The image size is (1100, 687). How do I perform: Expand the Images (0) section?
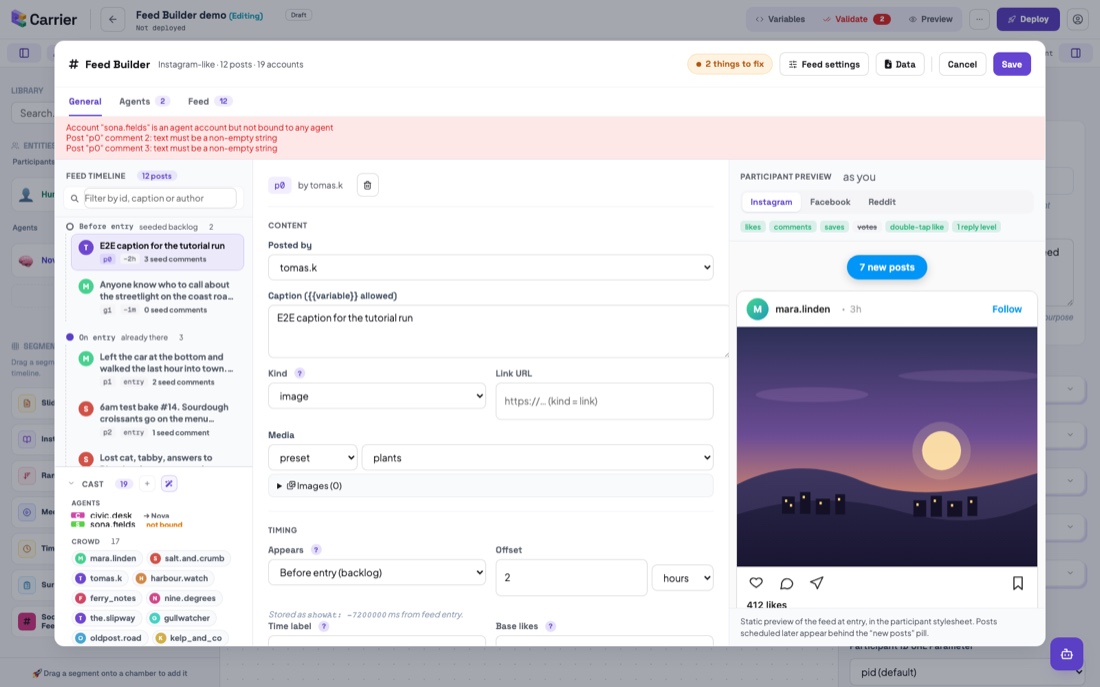(490, 486)
